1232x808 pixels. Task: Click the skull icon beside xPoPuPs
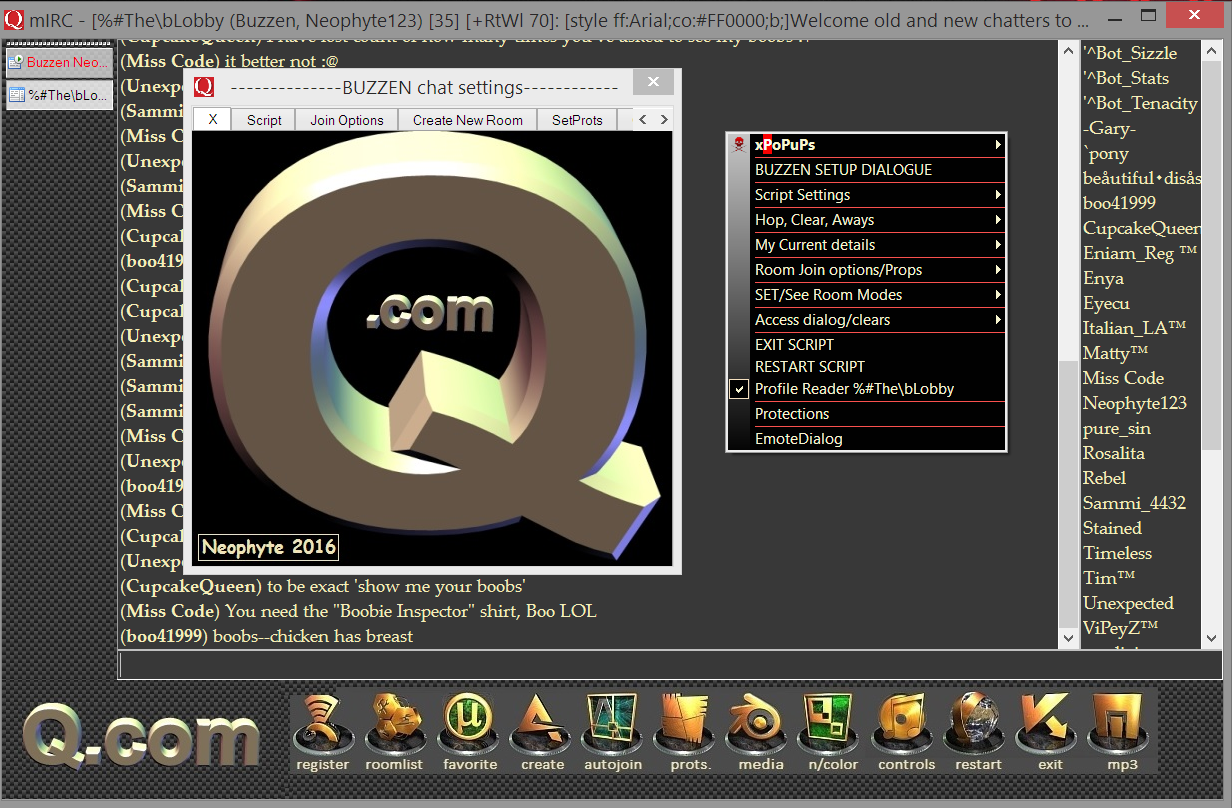(739, 145)
